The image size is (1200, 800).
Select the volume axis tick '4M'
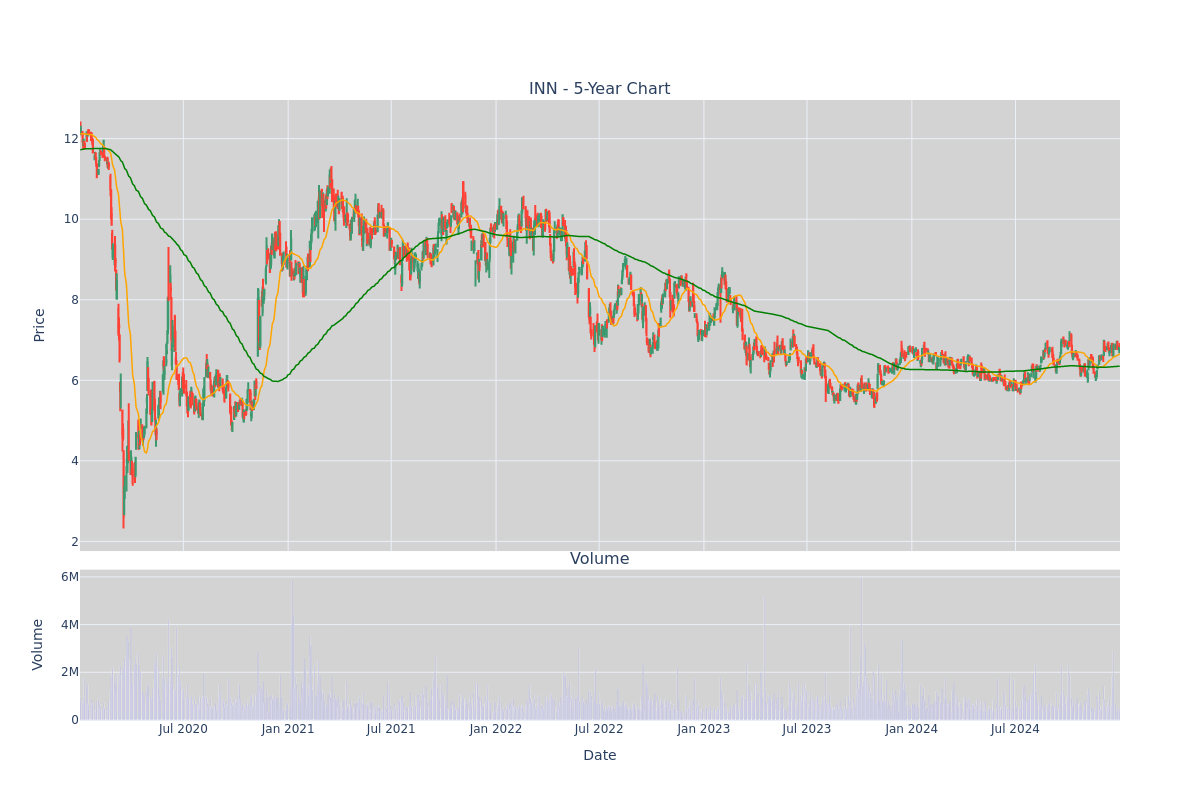70,625
